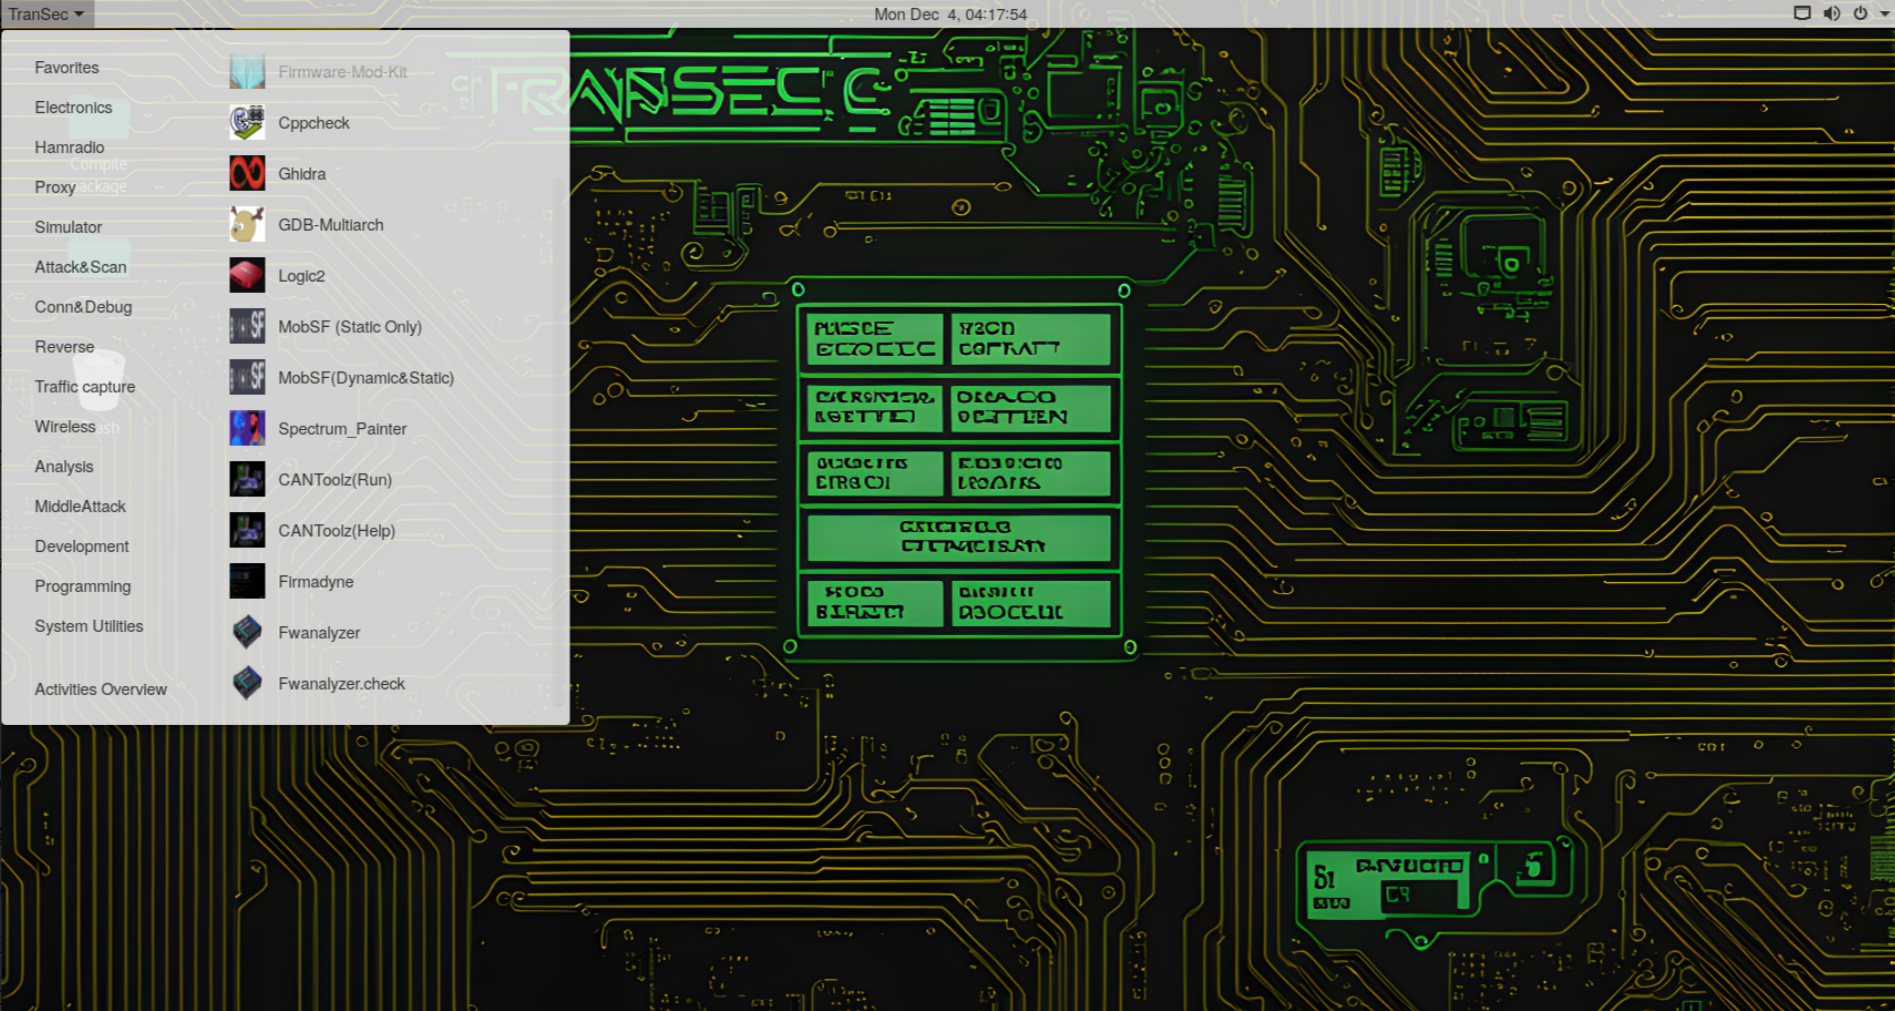Click the Logic2 text label
Screen dimensions: 1895x1011
(301, 276)
